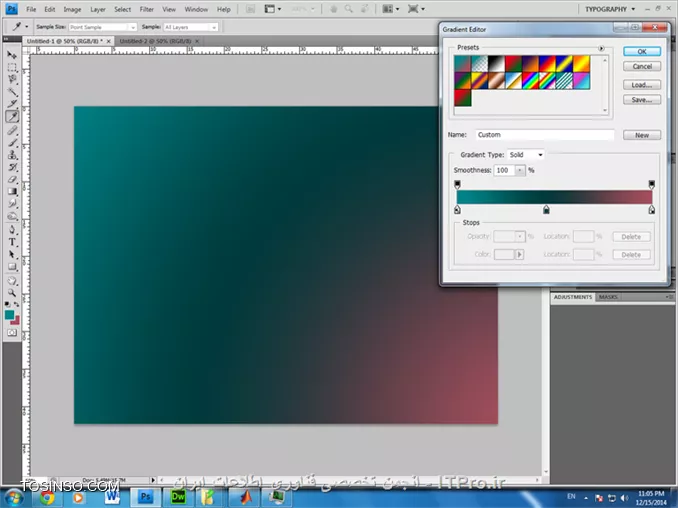Open the Filter menu

pos(147,9)
